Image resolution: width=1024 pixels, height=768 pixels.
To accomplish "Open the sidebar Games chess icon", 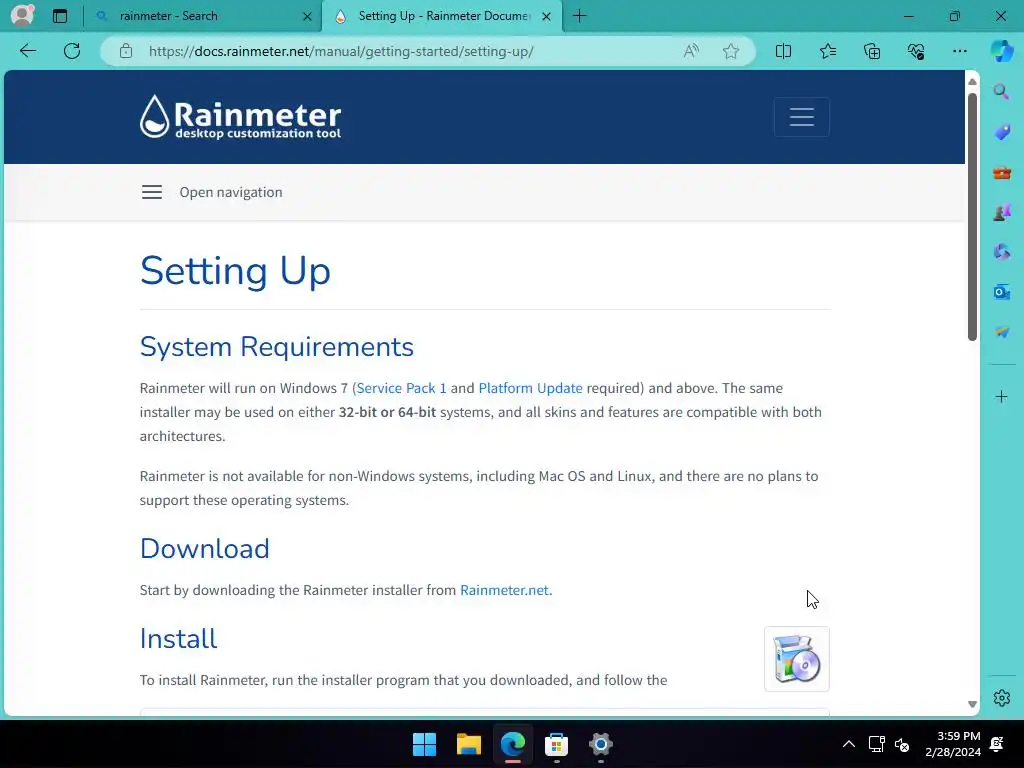I will [x=1001, y=212].
